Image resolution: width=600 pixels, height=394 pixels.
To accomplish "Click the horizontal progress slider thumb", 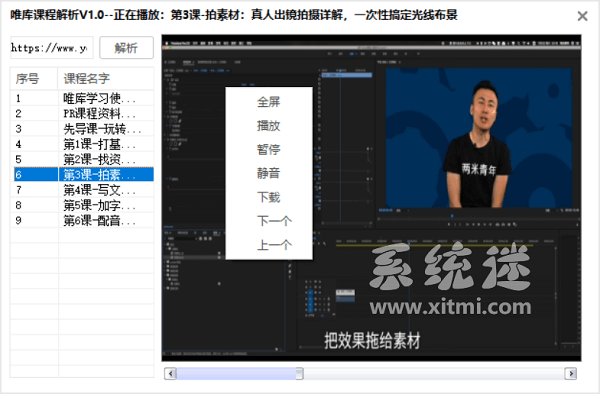I will (x=300, y=373).
